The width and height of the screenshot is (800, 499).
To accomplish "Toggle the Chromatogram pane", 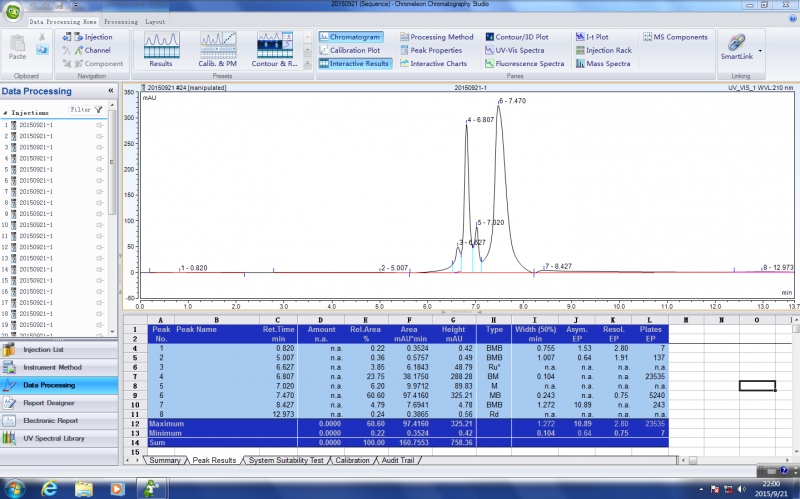I will click(x=350, y=37).
